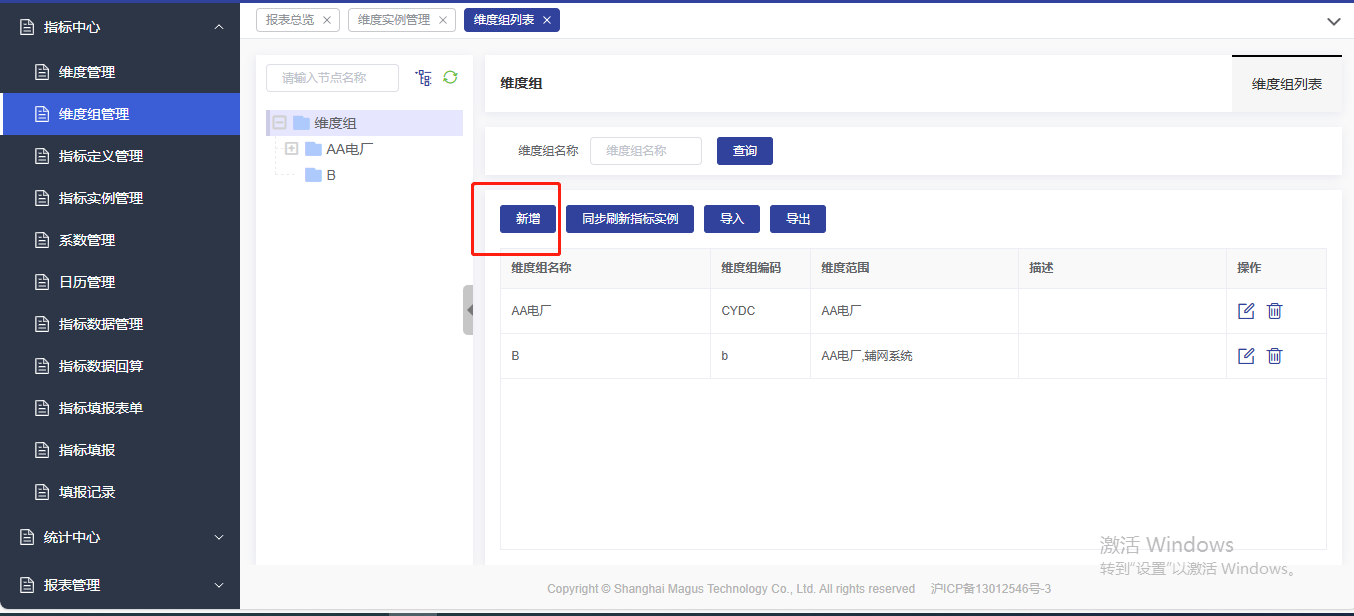Screen dimensions: 1354x616
Task: Click the tree structure icon beside search
Action: pyautogui.click(x=423, y=77)
